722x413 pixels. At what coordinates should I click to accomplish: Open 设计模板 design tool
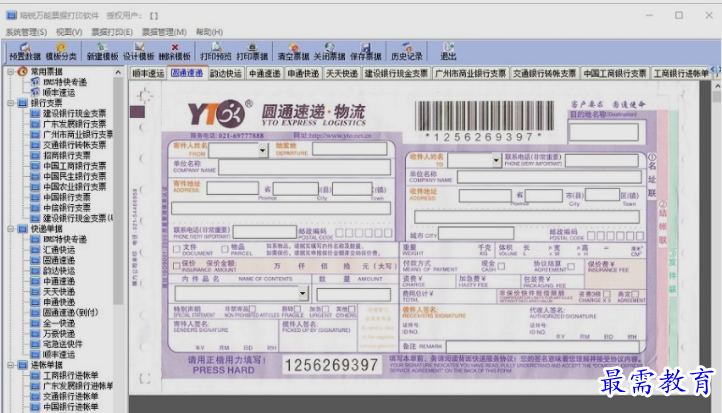click(x=139, y=51)
